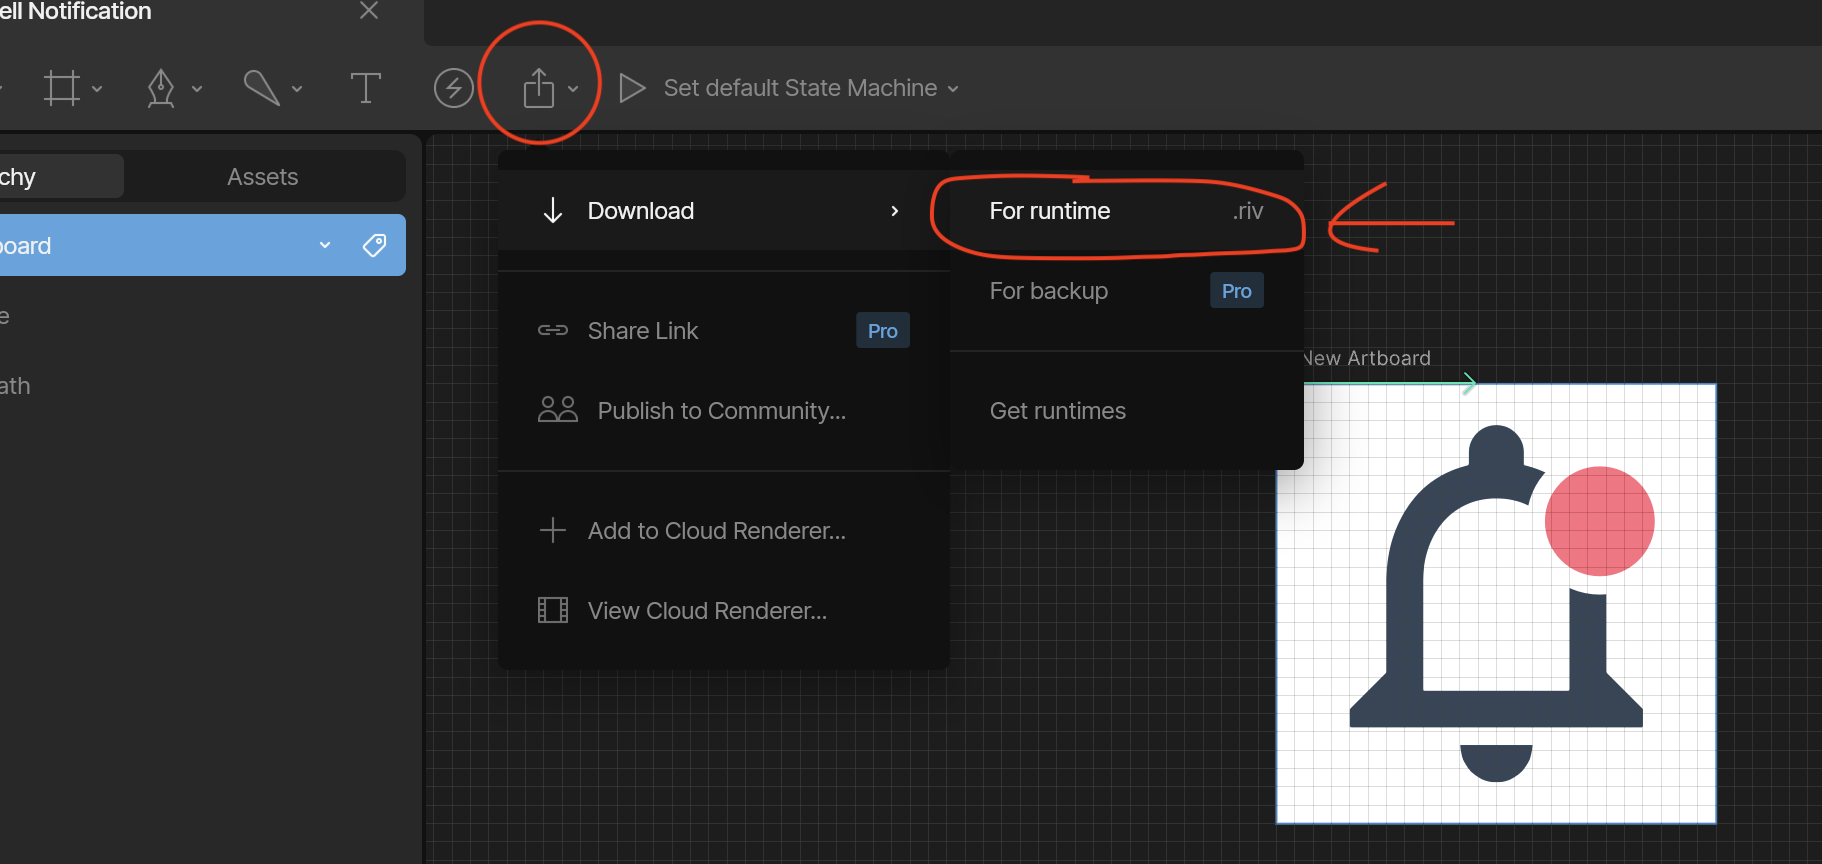Choose For backup export option

(1126, 291)
